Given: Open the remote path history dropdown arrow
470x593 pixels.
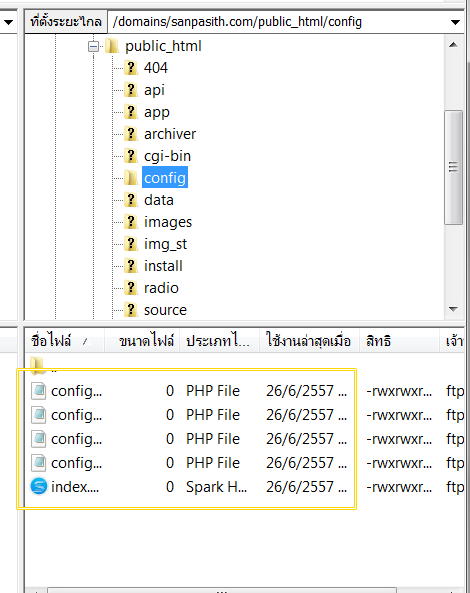Looking at the screenshot, I should [x=455, y=22].
